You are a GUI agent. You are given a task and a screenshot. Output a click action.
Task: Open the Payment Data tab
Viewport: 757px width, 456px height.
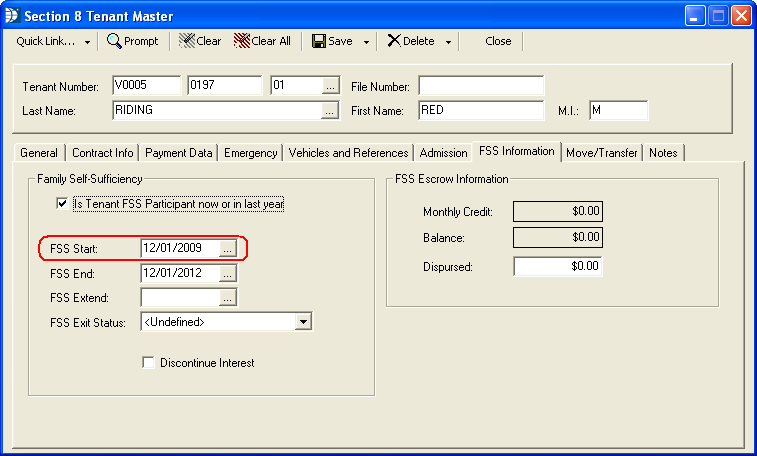(x=179, y=153)
